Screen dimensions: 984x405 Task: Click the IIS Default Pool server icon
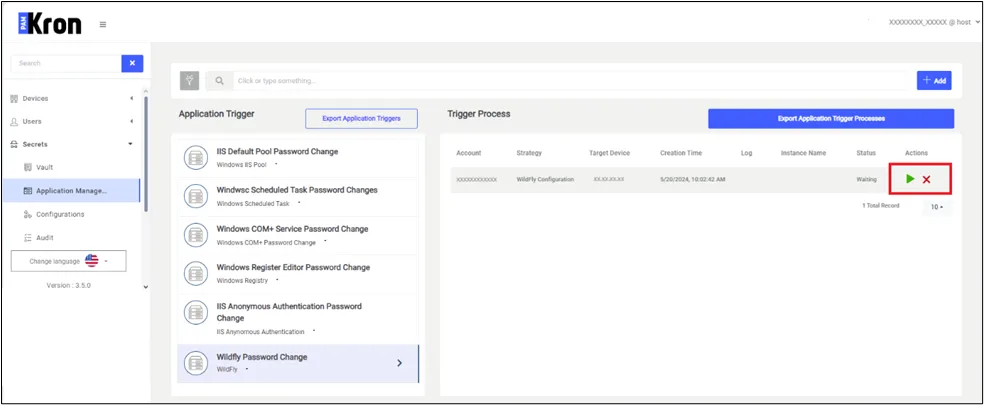pyautogui.click(x=196, y=158)
